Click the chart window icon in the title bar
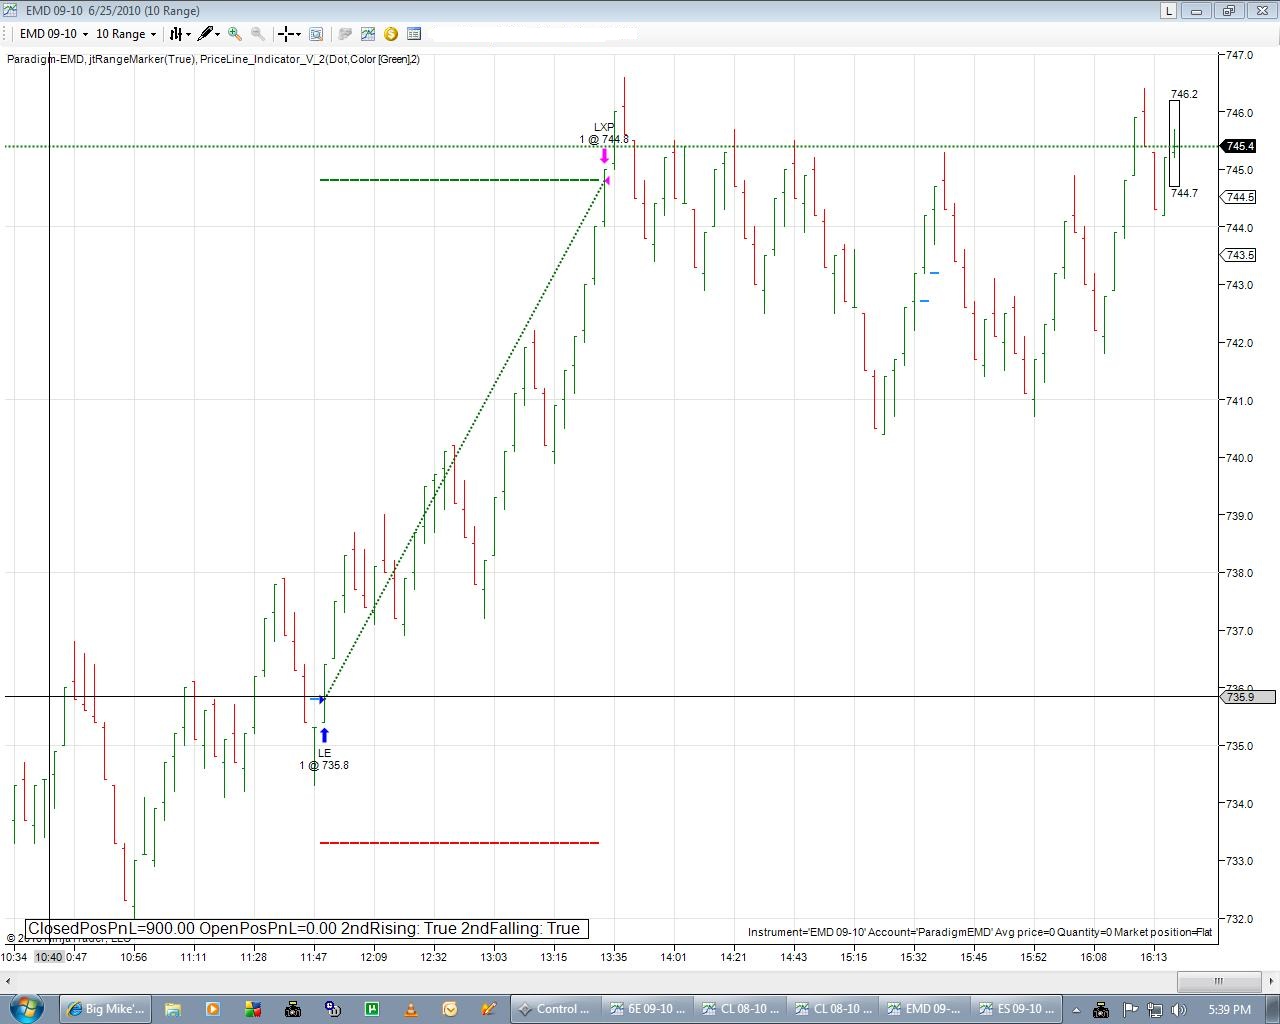 pyautogui.click(x=11, y=10)
